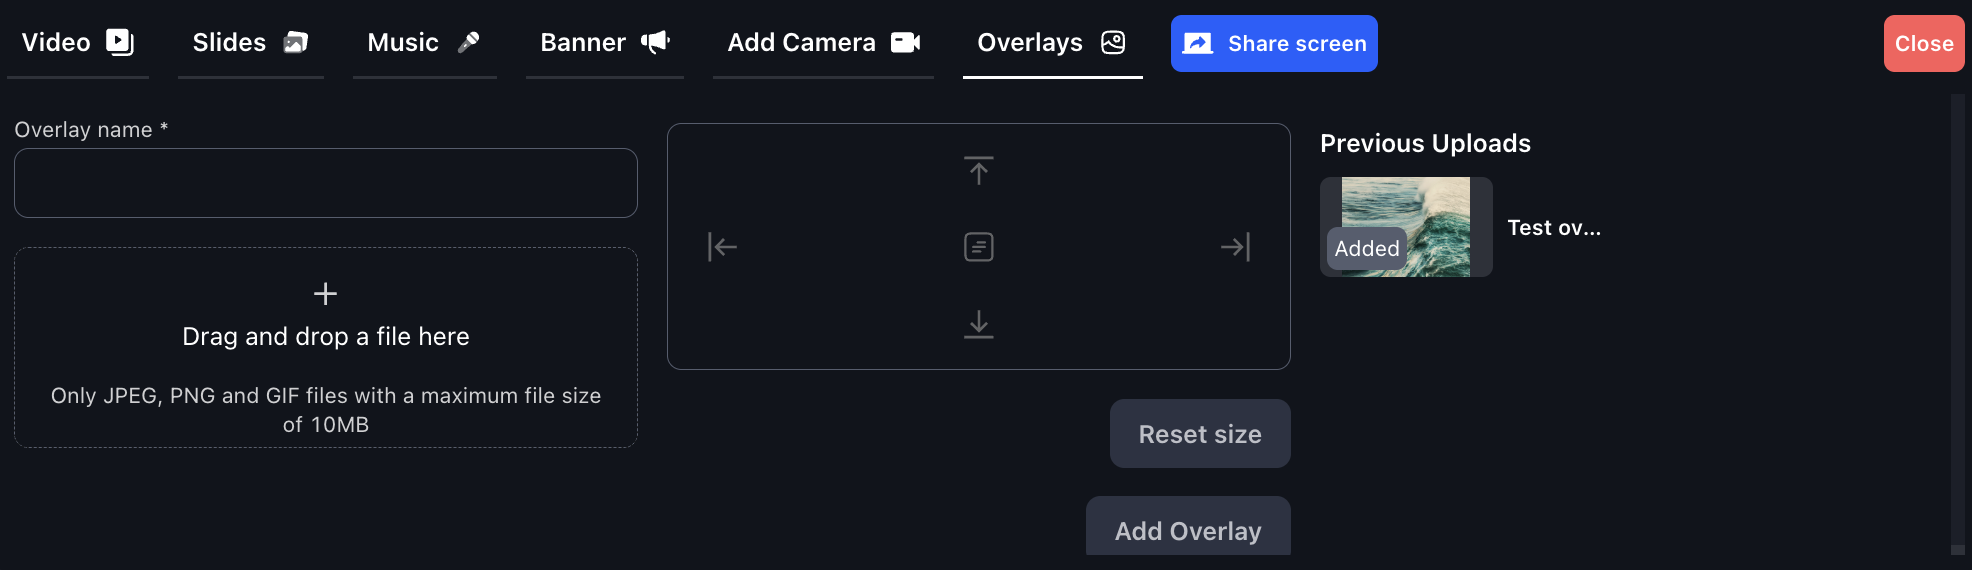This screenshot has height=570, width=1972.
Task: Align overlay to left edge icon
Action: pos(722,247)
